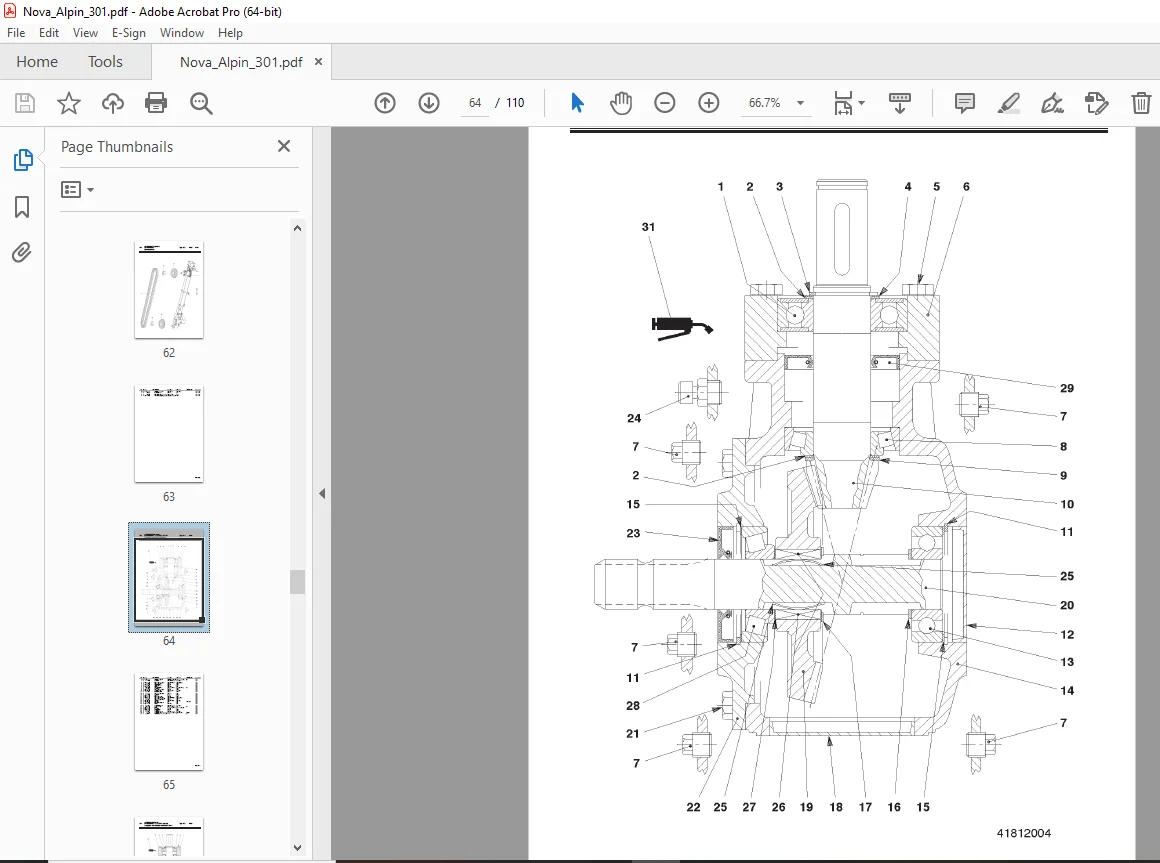Expand the zoom level dropdown
Image resolution: width=1160 pixels, height=863 pixels.
point(800,103)
